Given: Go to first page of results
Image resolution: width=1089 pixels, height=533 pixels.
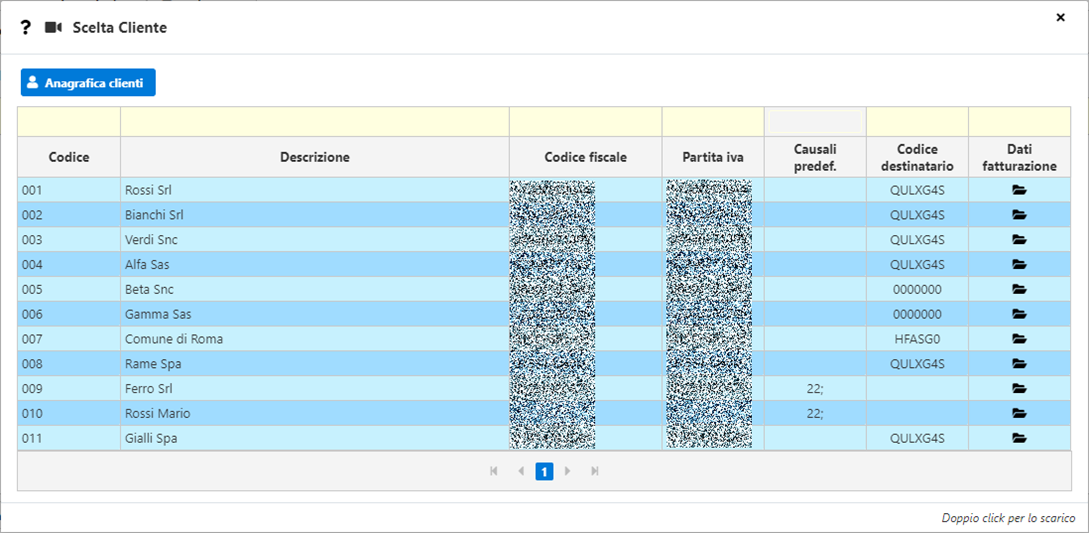Looking at the screenshot, I should point(494,471).
